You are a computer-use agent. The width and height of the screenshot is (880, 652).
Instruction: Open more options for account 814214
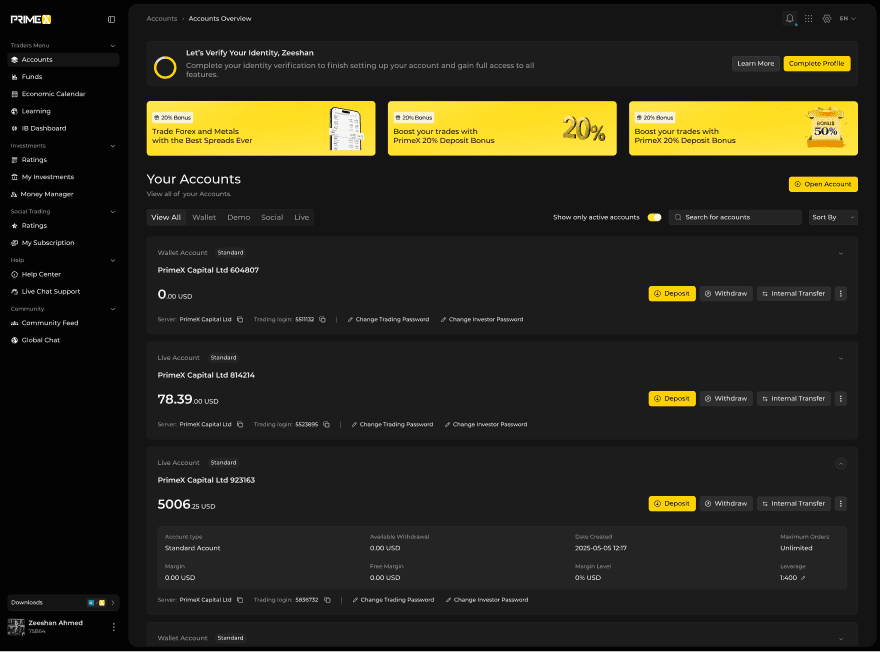[841, 398]
